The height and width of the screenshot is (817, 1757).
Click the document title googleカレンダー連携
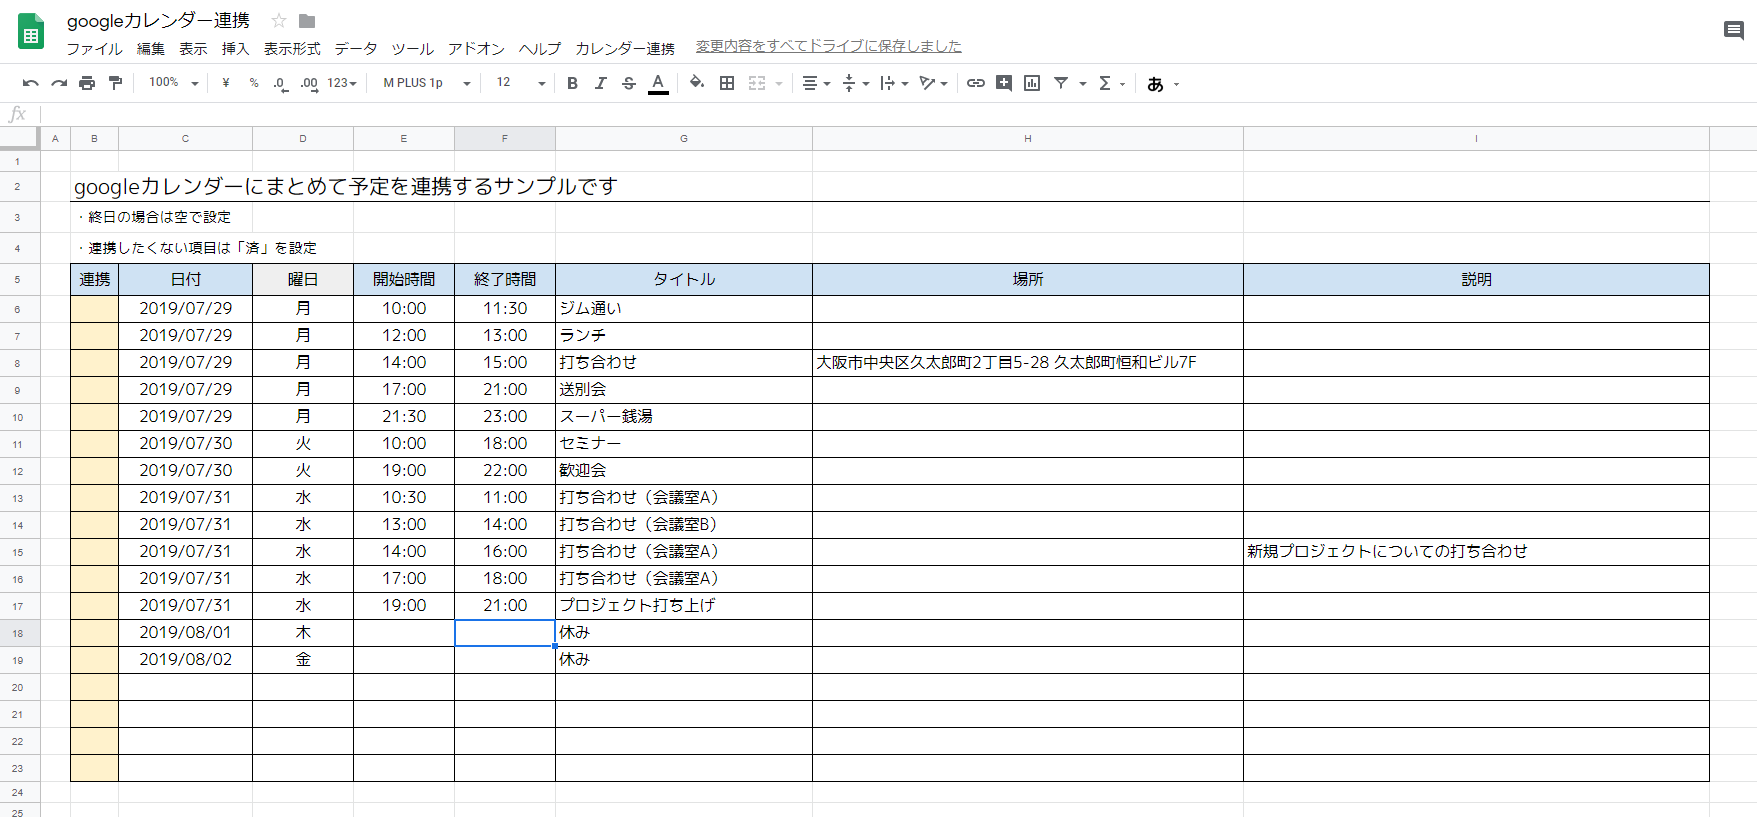(158, 21)
